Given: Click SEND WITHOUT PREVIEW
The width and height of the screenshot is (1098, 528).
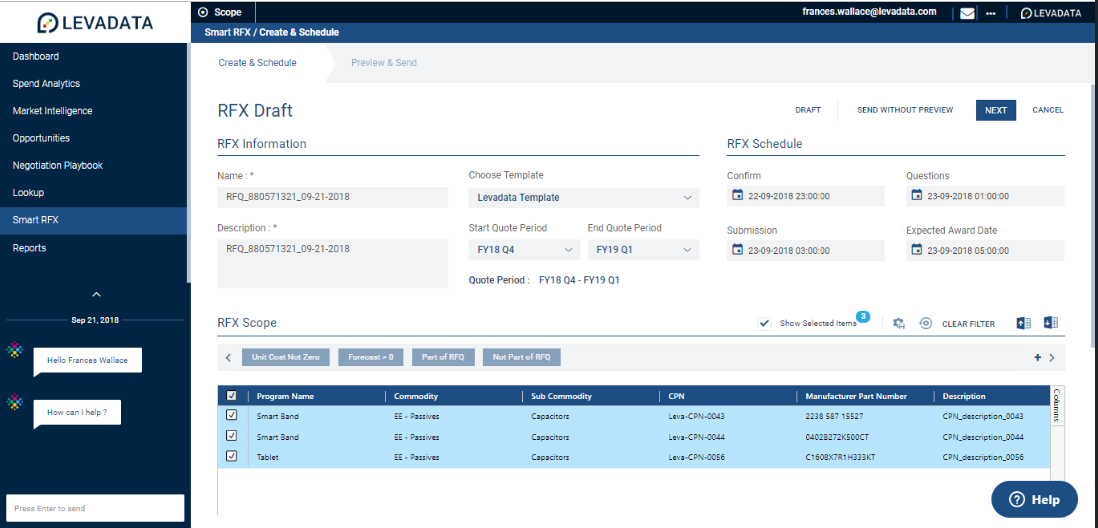Looking at the screenshot, I should click(905, 110).
